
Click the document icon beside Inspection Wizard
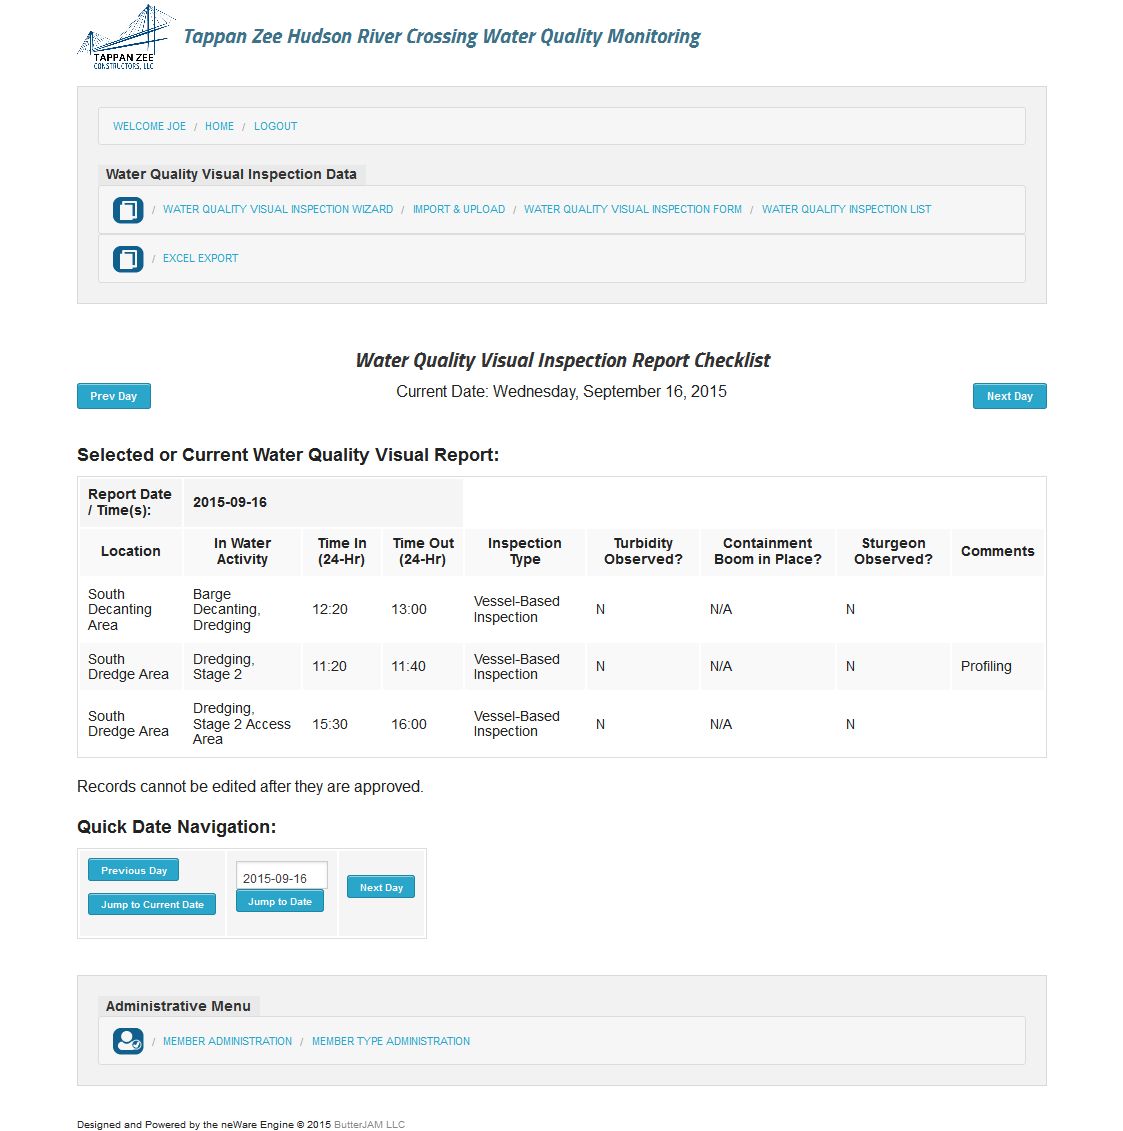click(128, 210)
